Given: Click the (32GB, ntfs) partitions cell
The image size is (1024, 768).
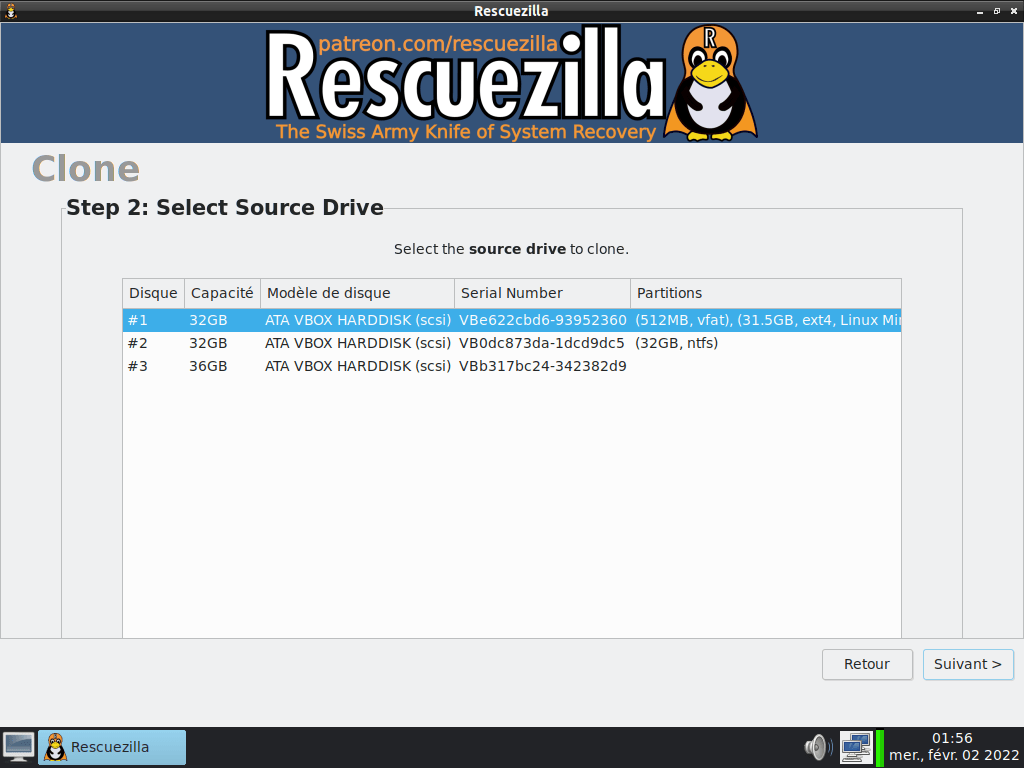Looking at the screenshot, I should [x=677, y=343].
